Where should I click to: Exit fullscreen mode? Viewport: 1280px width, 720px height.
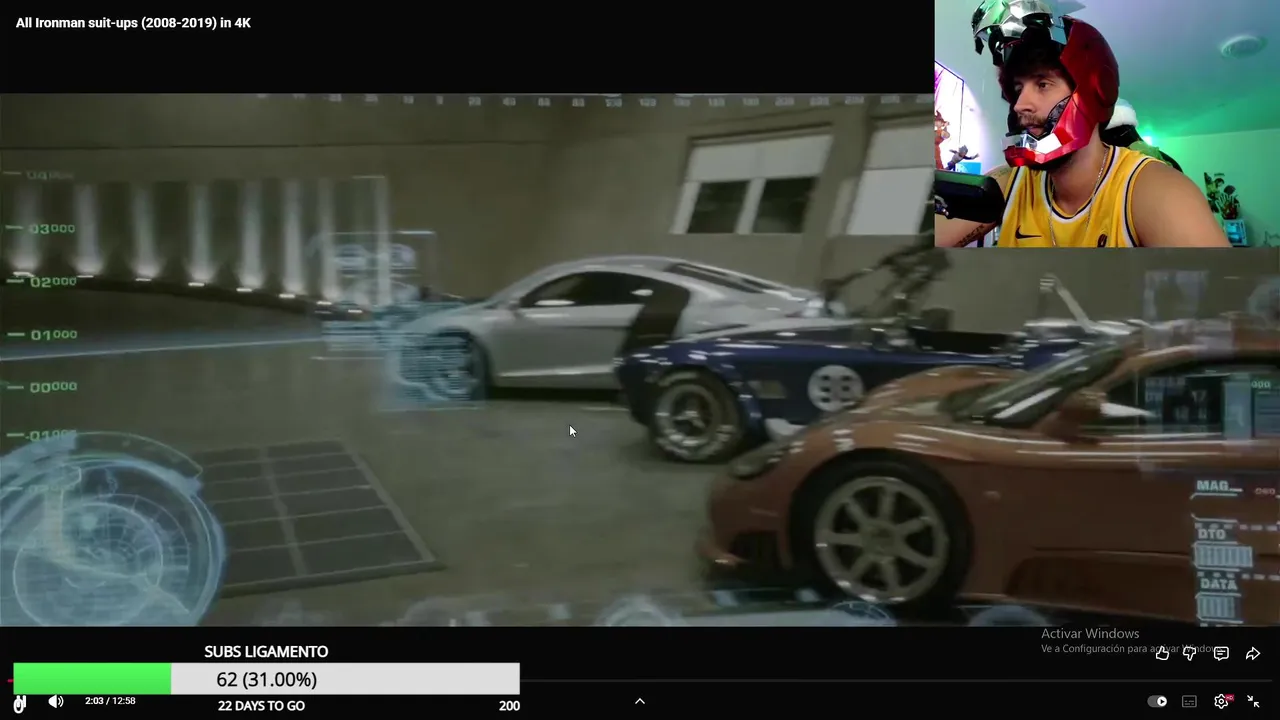click(x=1253, y=702)
